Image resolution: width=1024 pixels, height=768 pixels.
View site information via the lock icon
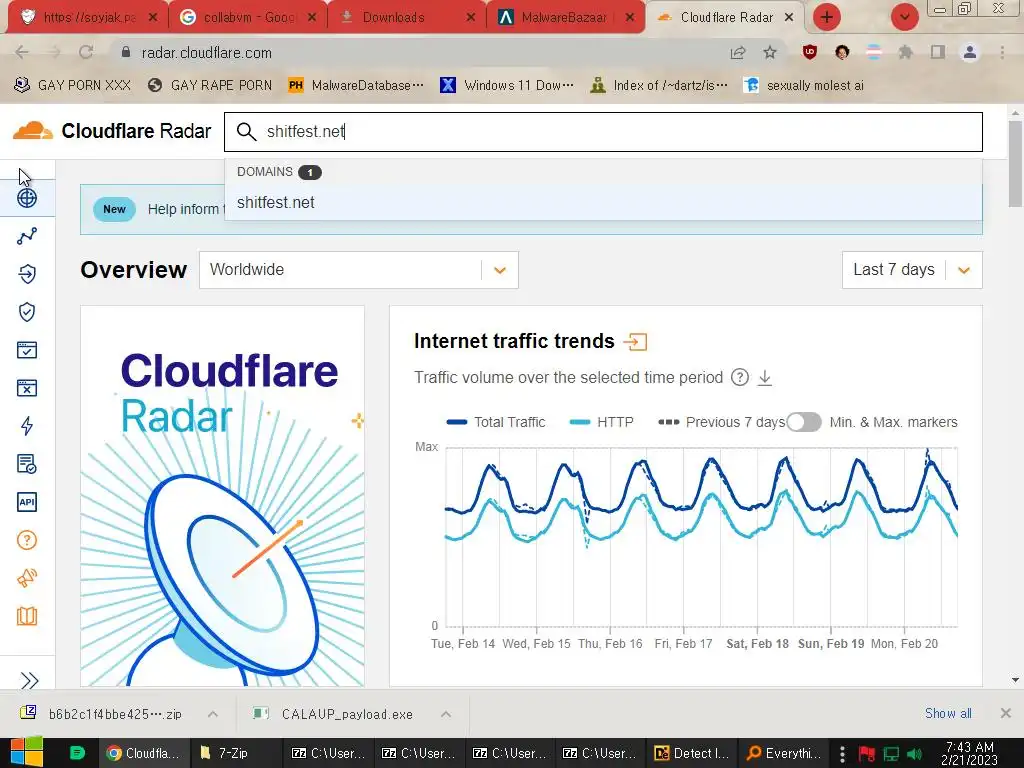coord(126,52)
